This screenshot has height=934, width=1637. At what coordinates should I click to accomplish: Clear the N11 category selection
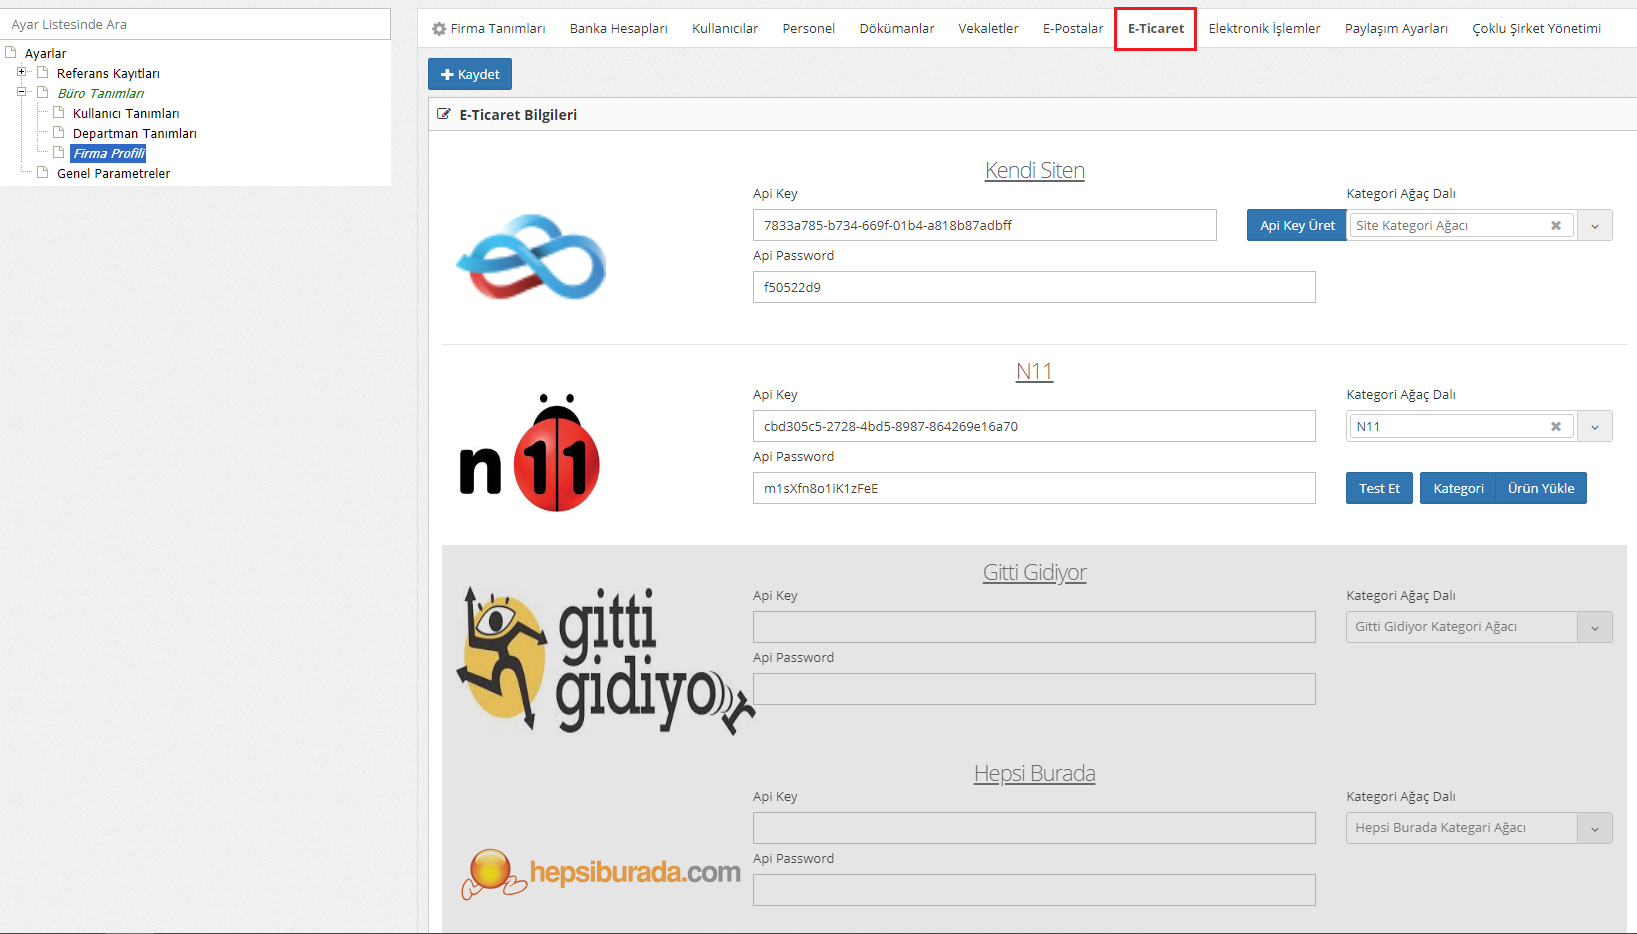[1556, 426]
